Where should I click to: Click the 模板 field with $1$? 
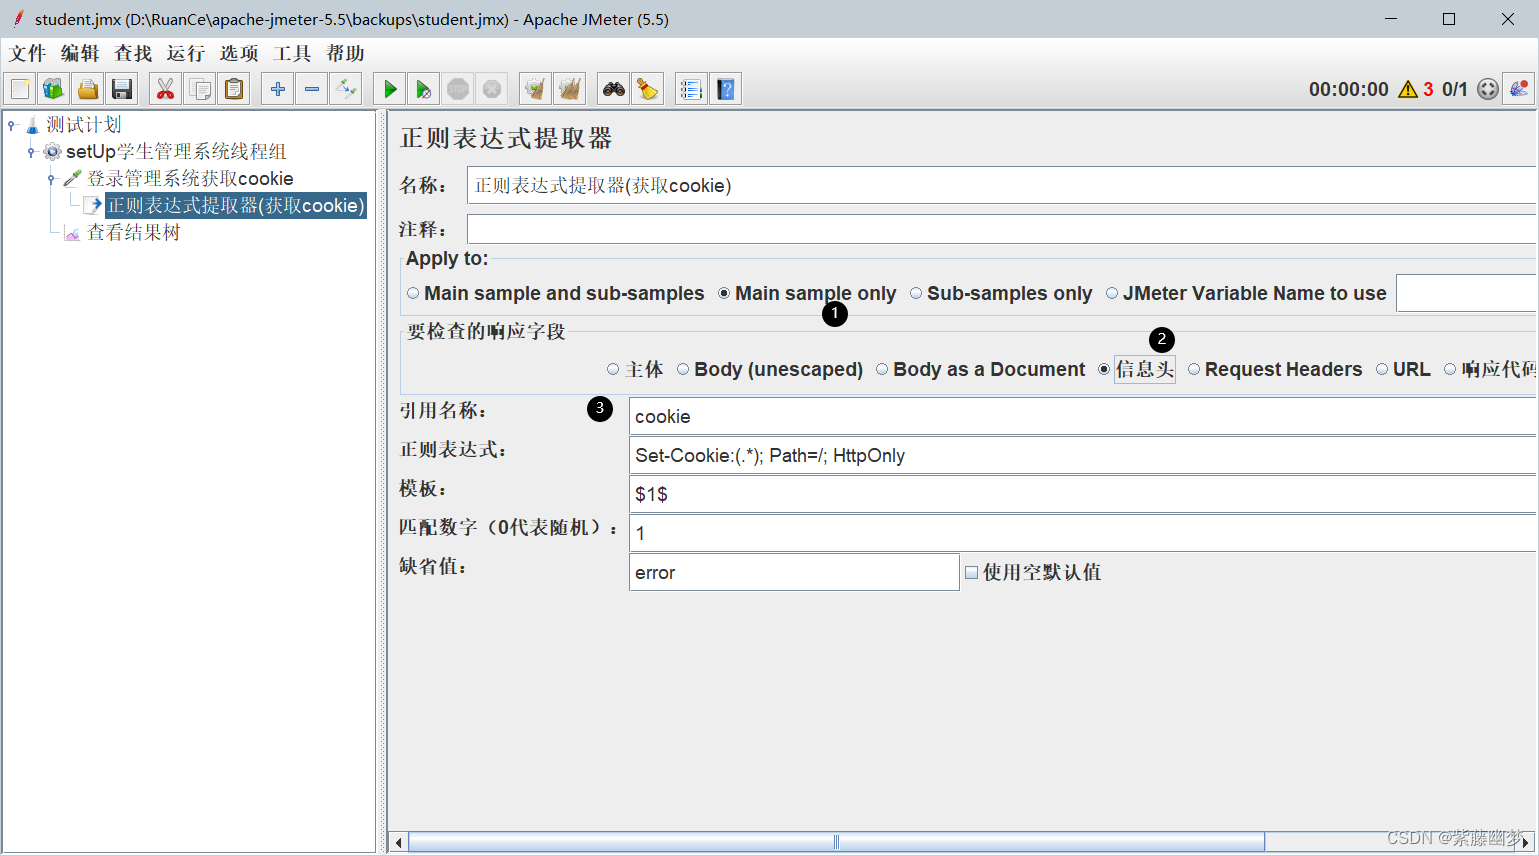[x=1082, y=494]
